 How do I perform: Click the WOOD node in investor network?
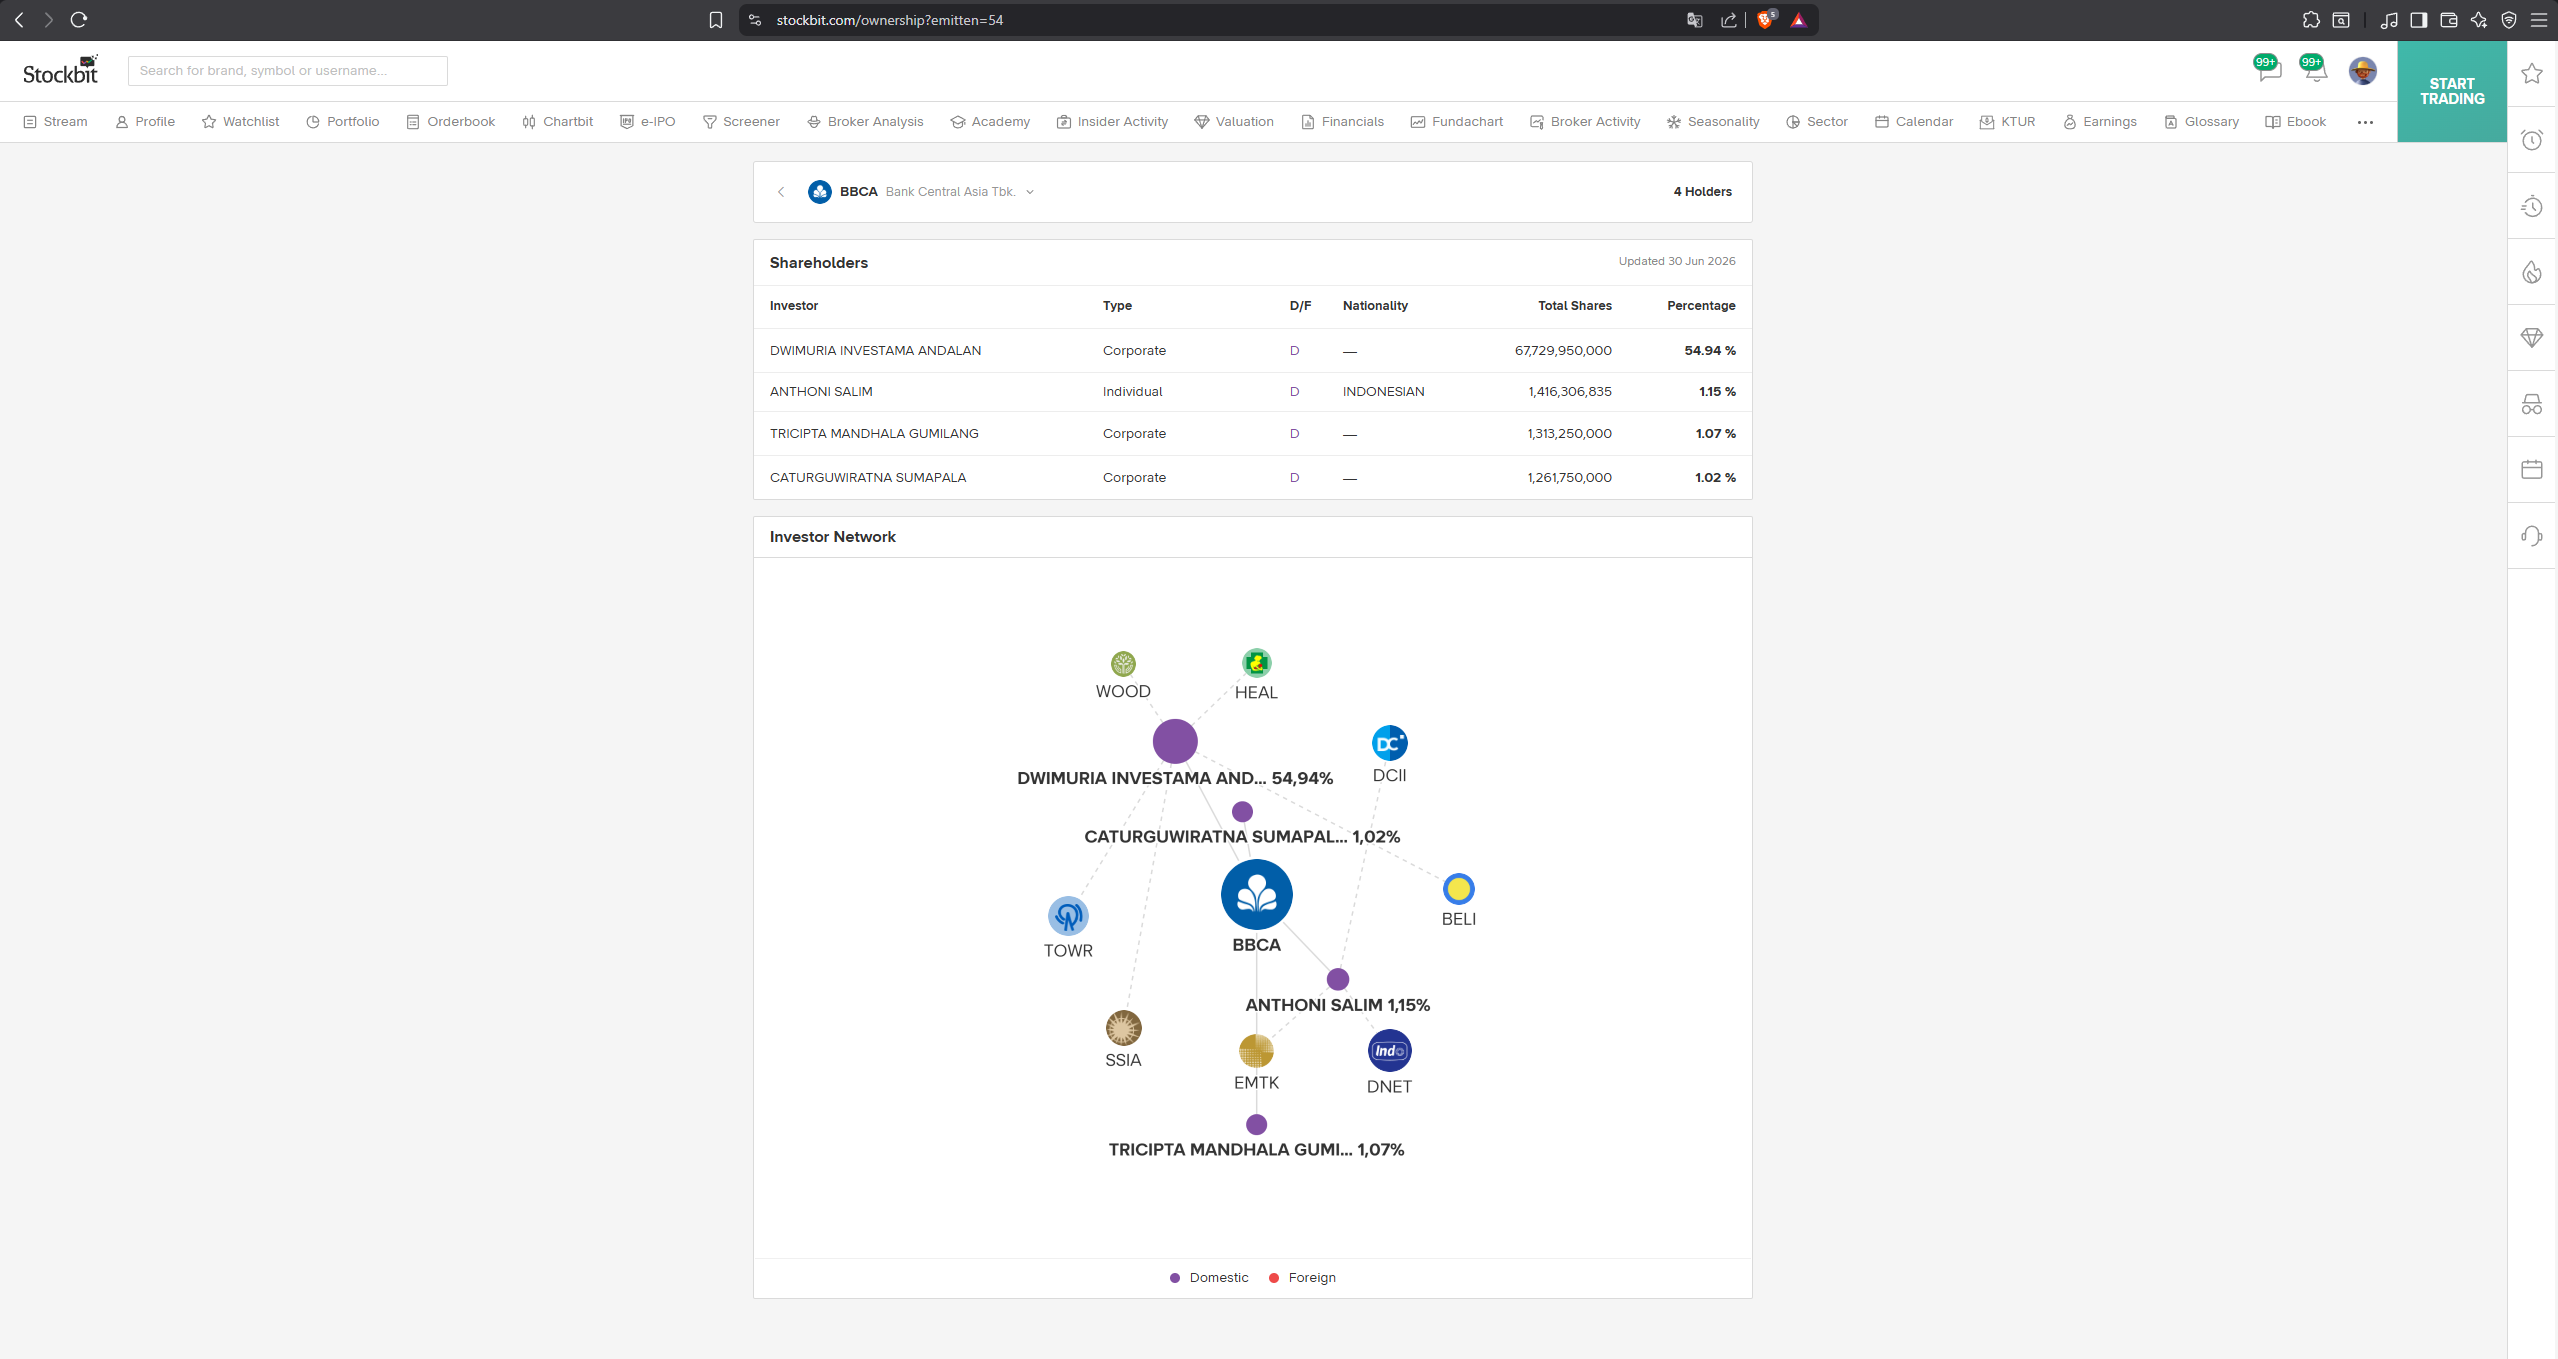pos(1123,663)
